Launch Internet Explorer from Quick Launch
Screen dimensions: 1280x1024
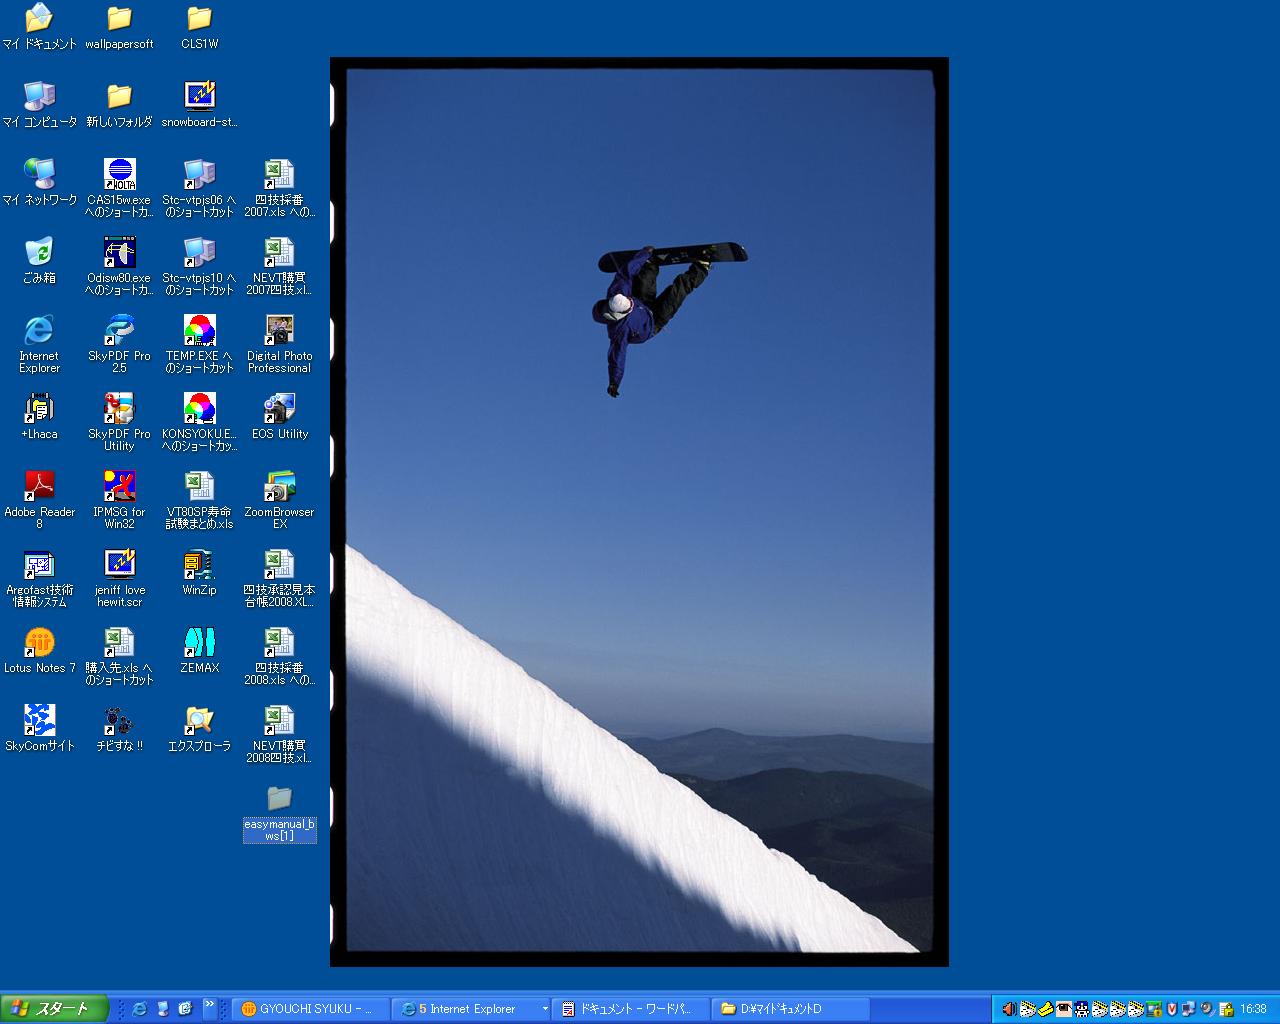point(139,1008)
